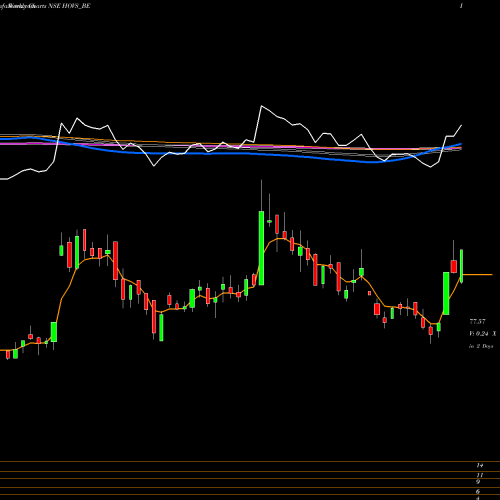Viewport: 500px width, 500px height.
Task: Click the V: 0.24 X volume label
Action: (x=483, y=334)
